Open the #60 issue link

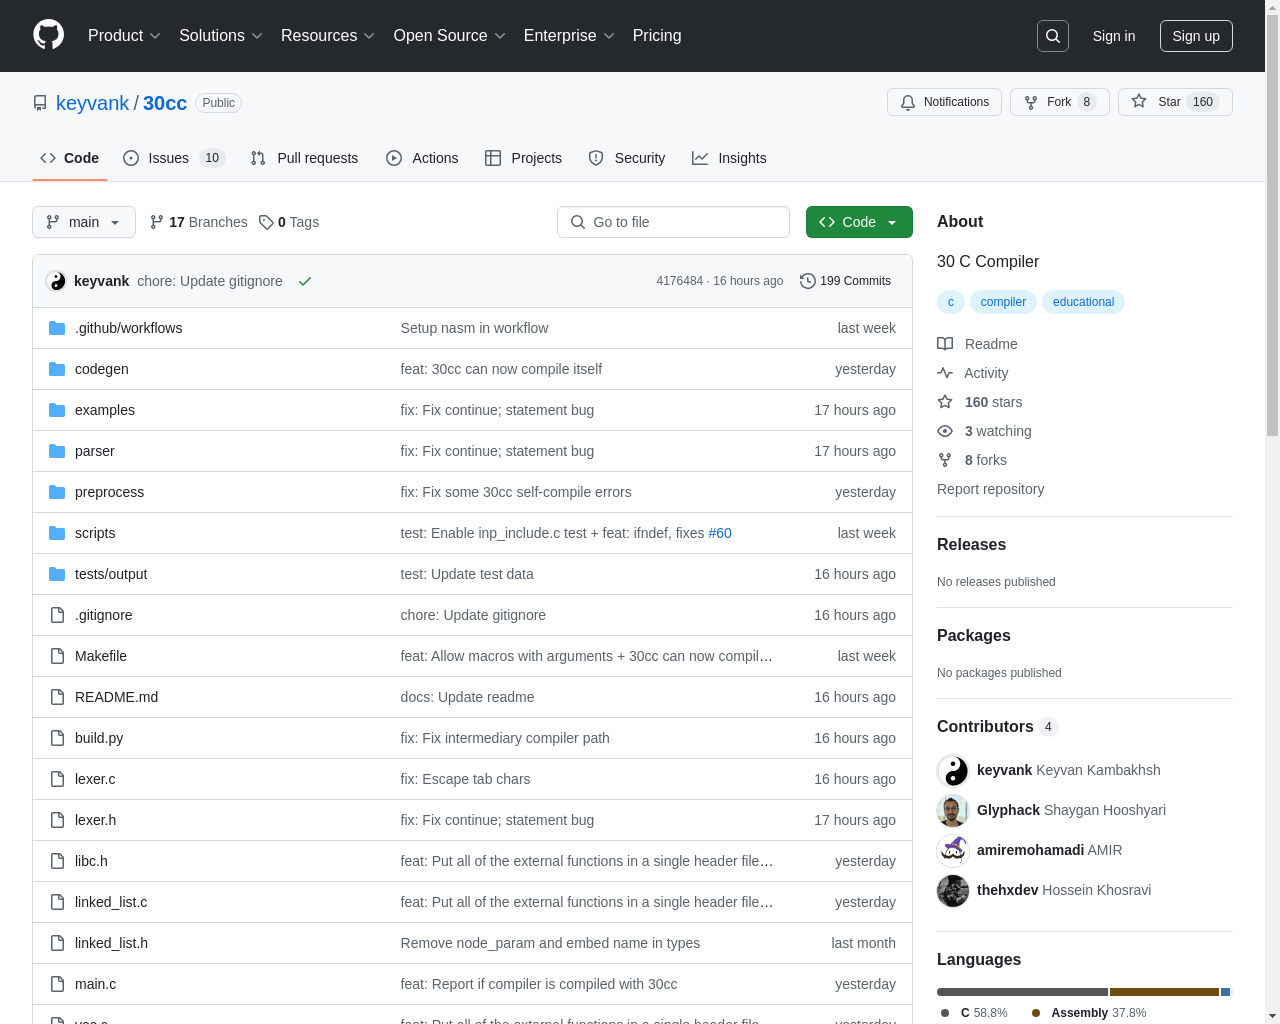tap(720, 533)
